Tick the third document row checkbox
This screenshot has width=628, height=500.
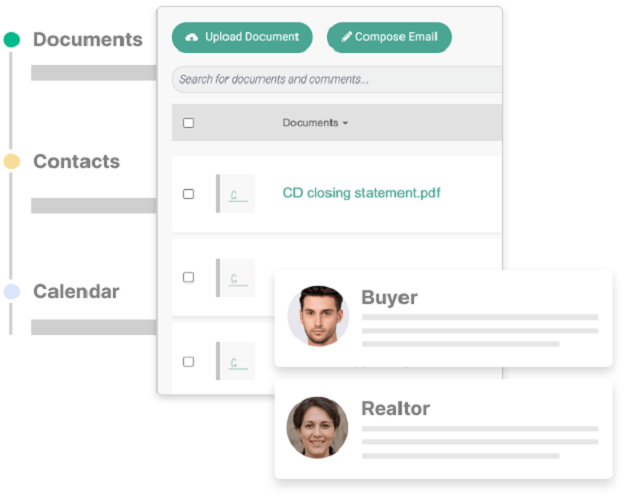tap(188, 362)
